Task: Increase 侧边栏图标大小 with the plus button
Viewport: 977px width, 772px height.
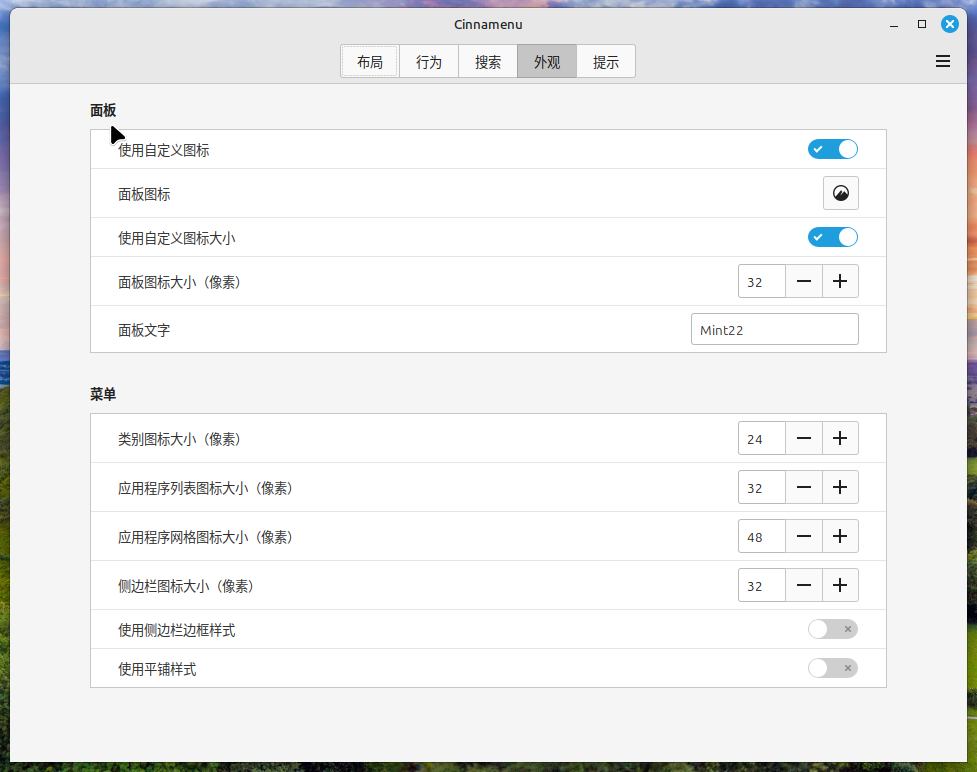Action: [840, 585]
